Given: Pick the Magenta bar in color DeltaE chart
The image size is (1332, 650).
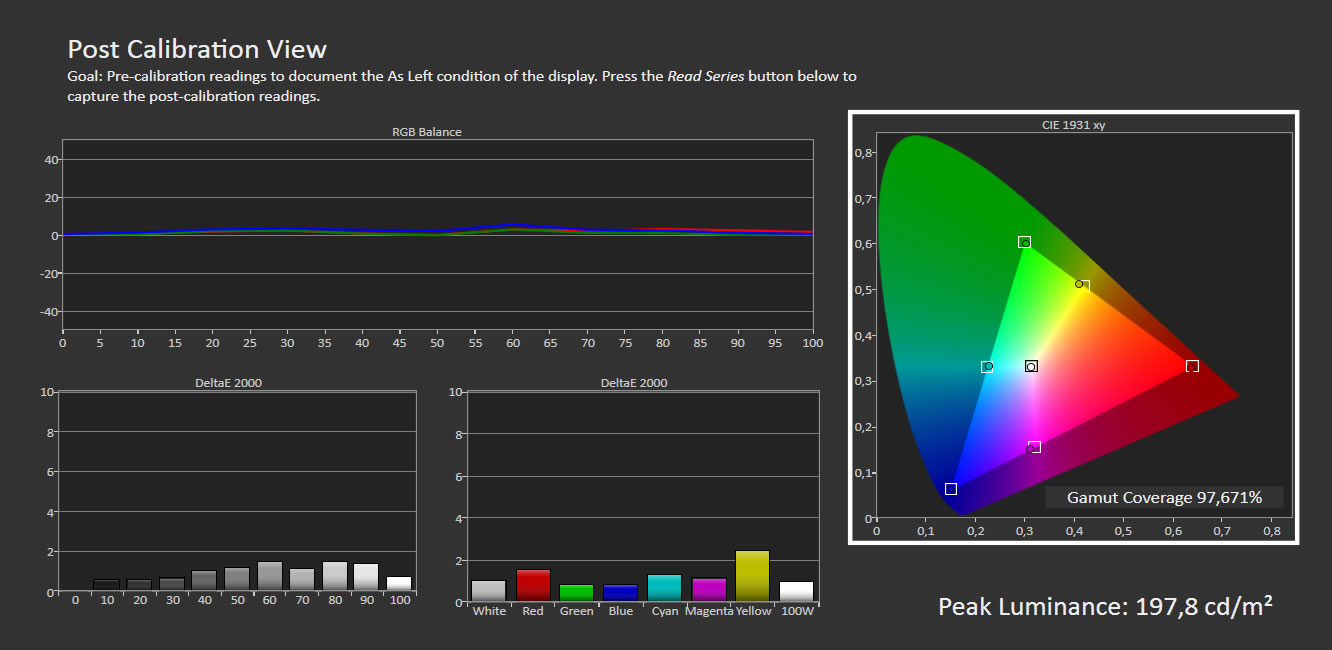Looking at the screenshot, I should [x=708, y=590].
